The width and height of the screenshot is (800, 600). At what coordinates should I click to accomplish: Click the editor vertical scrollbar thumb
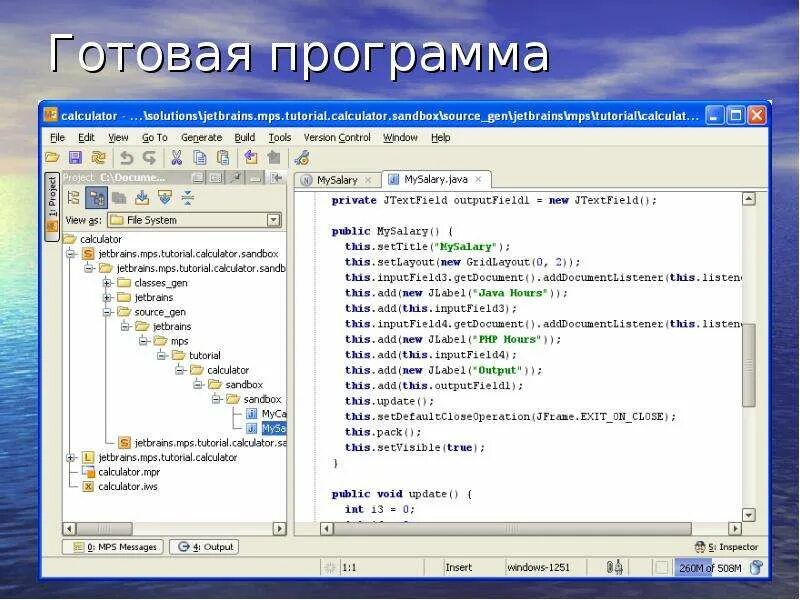point(748,365)
